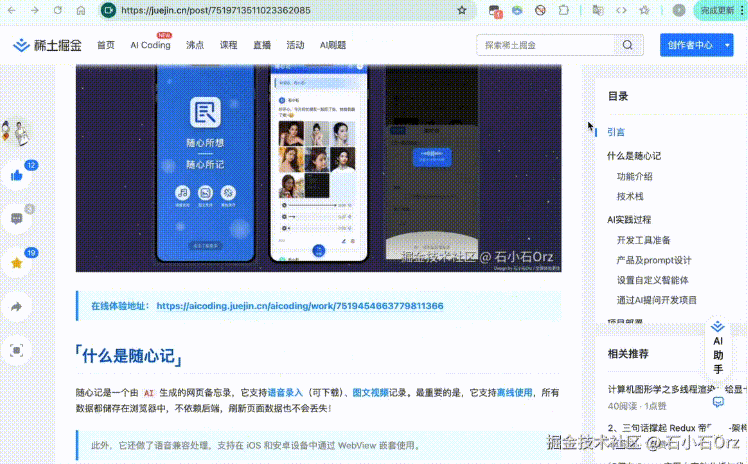Click the code brackets devtools icon

(x=621, y=10)
